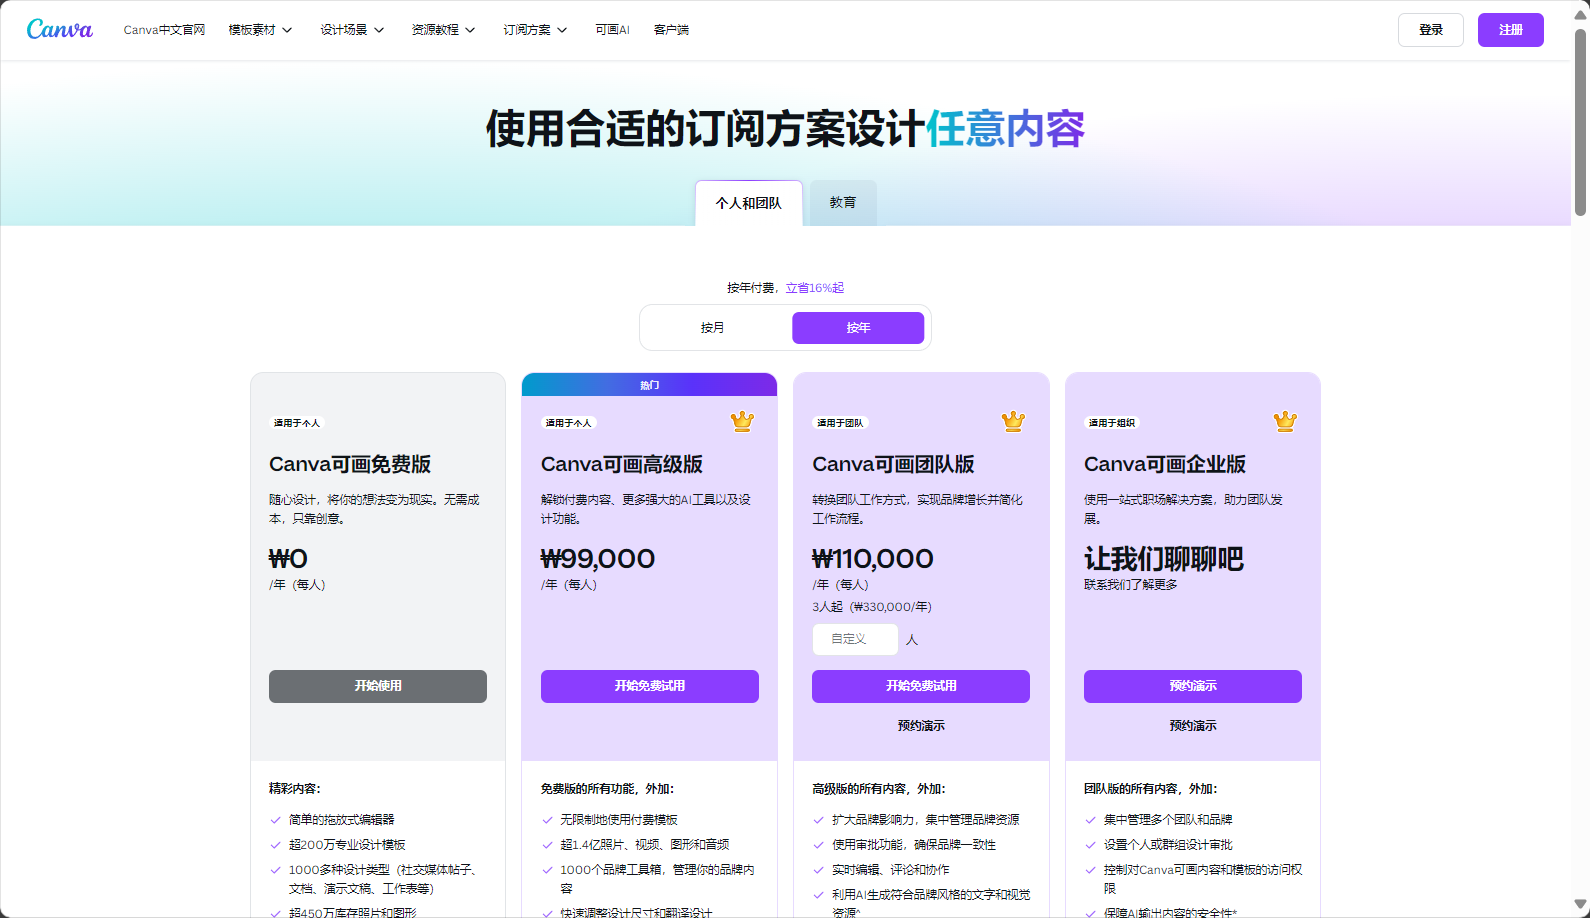Viewport: 1590px width, 918px height.
Task: Click the 登录 button
Action: tap(1431, 30)
